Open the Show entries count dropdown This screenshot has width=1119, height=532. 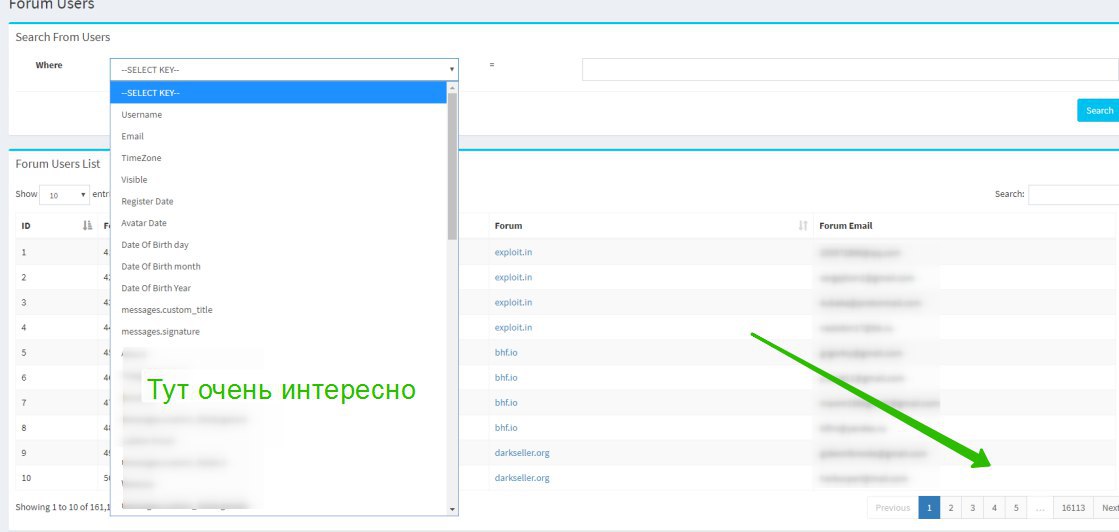coord(64,195)
